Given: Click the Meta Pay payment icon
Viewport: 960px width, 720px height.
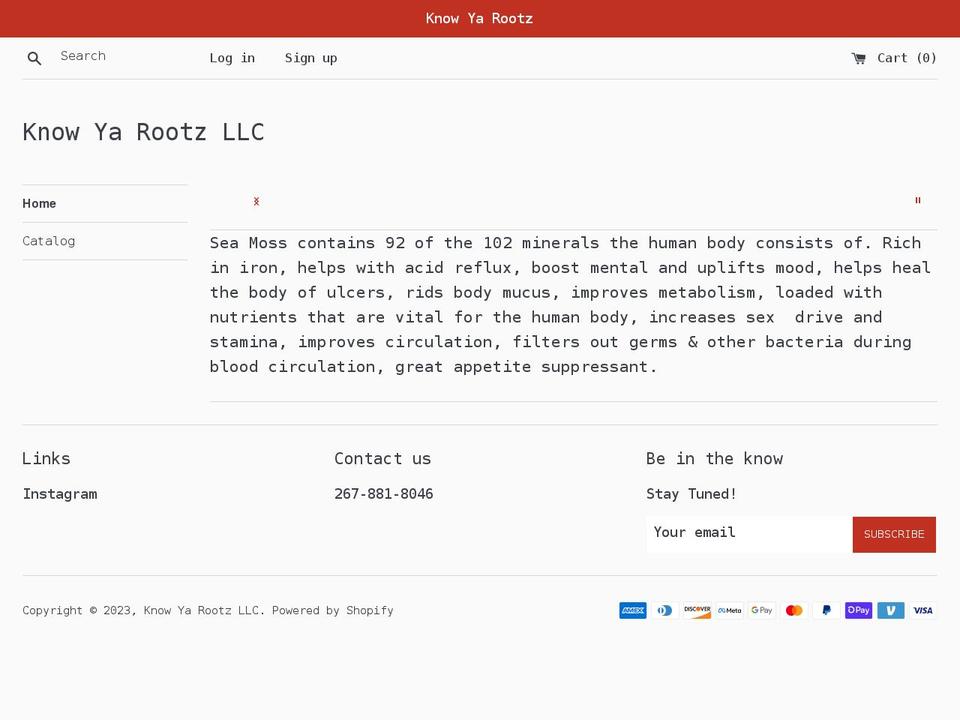Looking at the screenshot, I should (729, 610).
